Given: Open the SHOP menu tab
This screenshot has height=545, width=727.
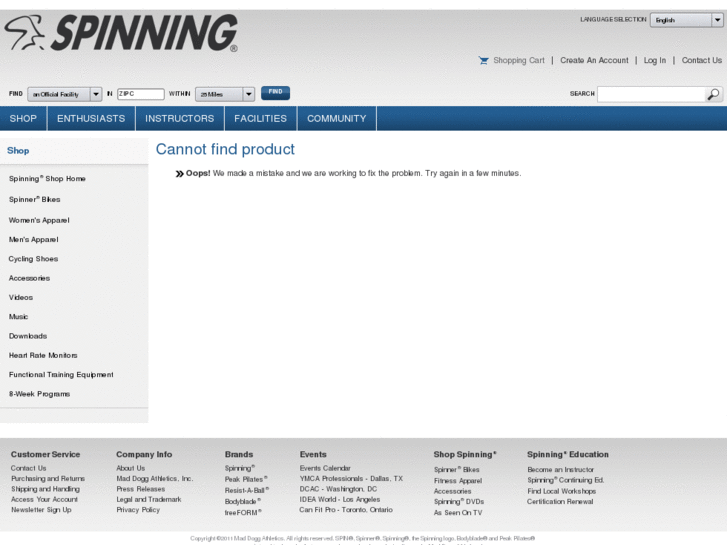Looking at the screenshot, I should (x=23, y=118).
